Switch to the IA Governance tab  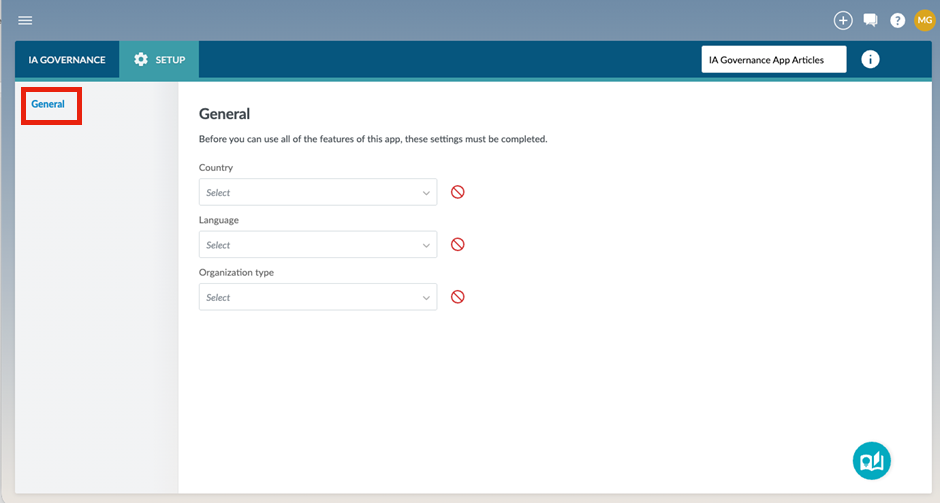(x=67, y=60)
